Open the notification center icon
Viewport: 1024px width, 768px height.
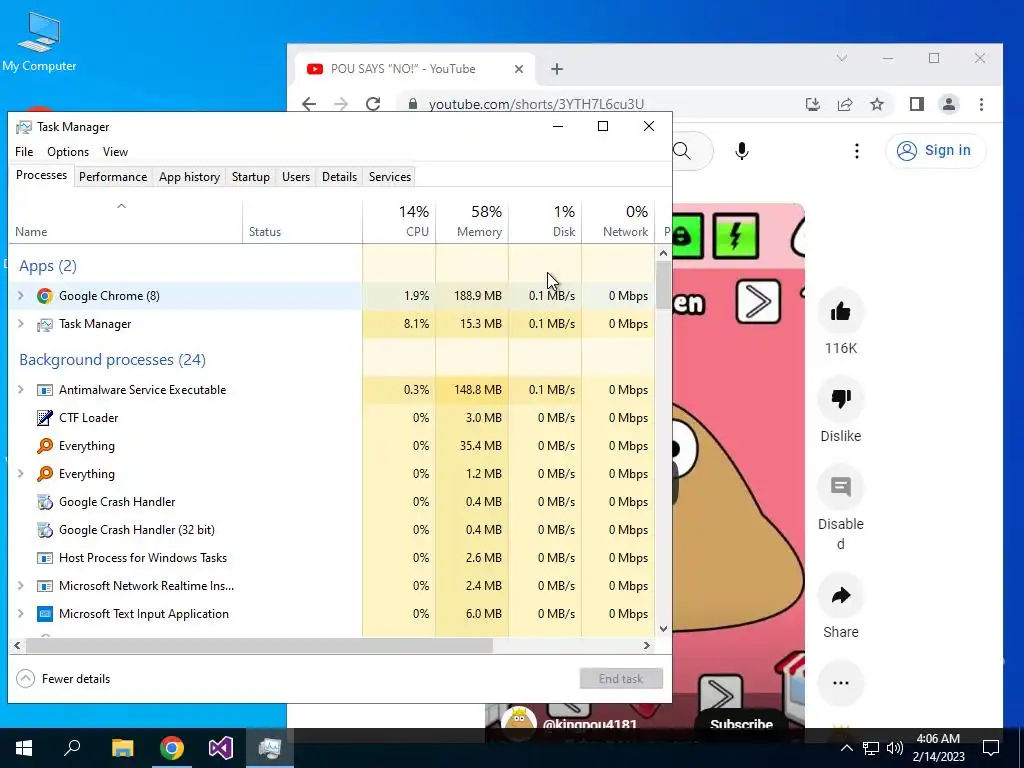(991, 748)
